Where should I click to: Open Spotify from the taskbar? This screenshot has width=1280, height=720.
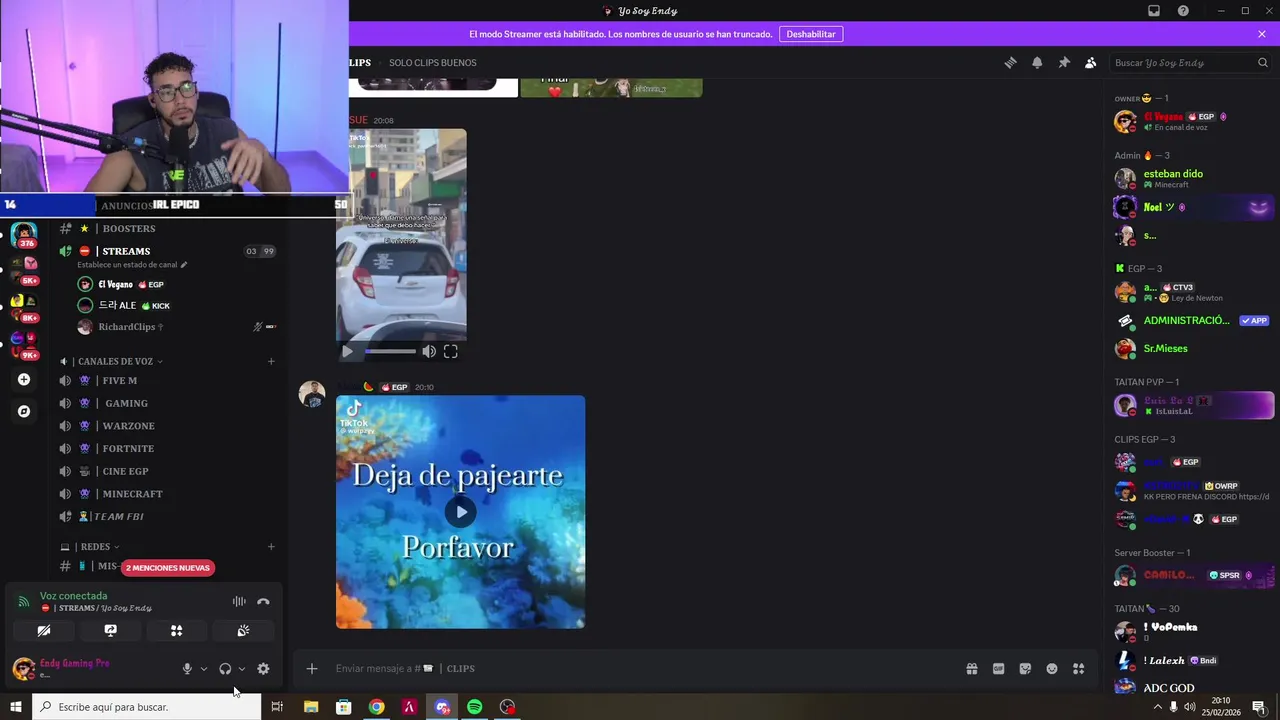475,707
